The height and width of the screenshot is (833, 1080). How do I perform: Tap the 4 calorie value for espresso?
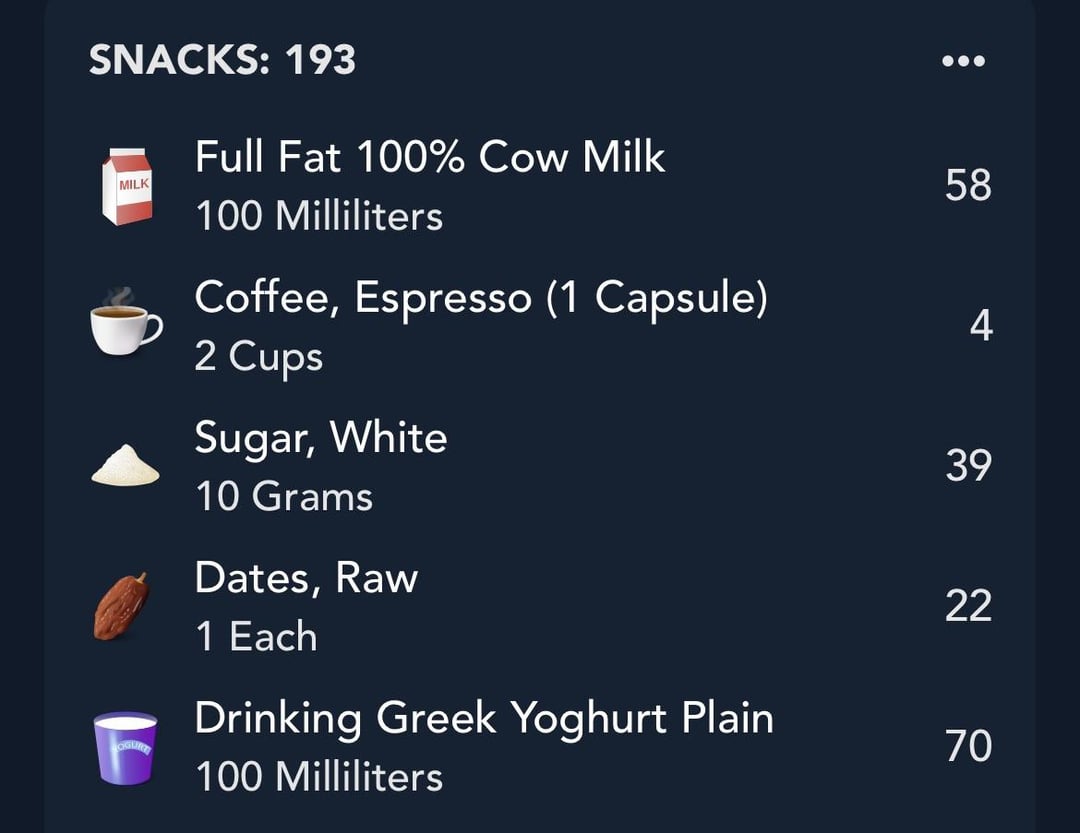(981, 325)
